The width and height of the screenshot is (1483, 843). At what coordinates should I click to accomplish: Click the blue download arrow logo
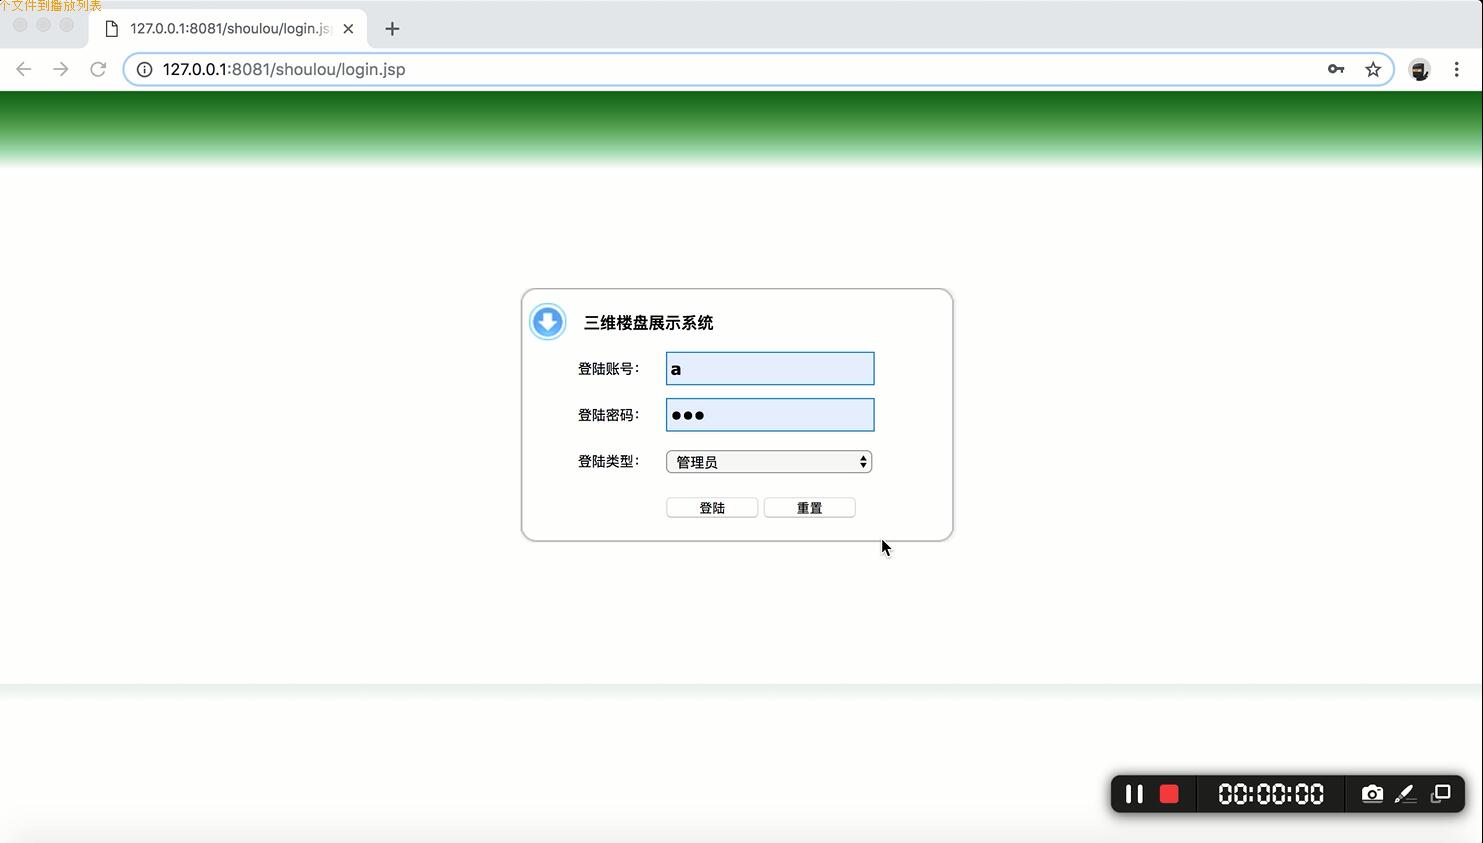(x=548, y=322)
